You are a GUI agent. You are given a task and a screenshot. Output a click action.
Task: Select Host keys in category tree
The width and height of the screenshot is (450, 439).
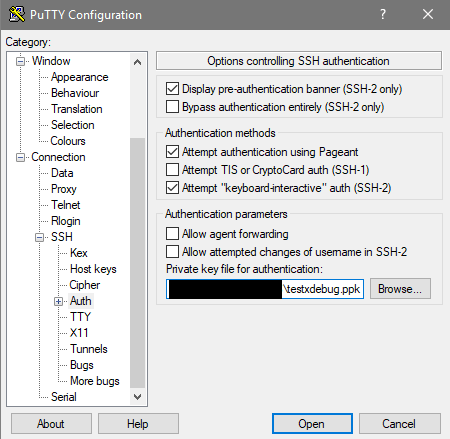93,269
